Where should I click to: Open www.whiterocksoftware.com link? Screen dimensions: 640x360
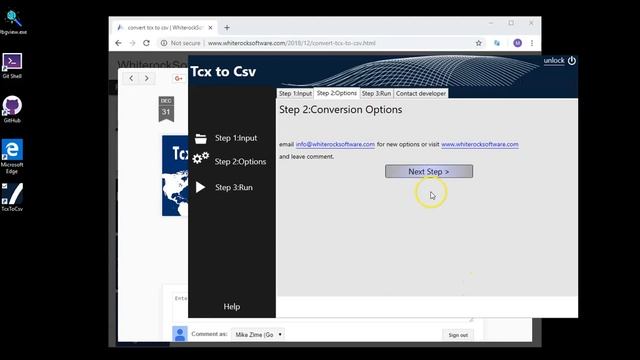(480, 144)
